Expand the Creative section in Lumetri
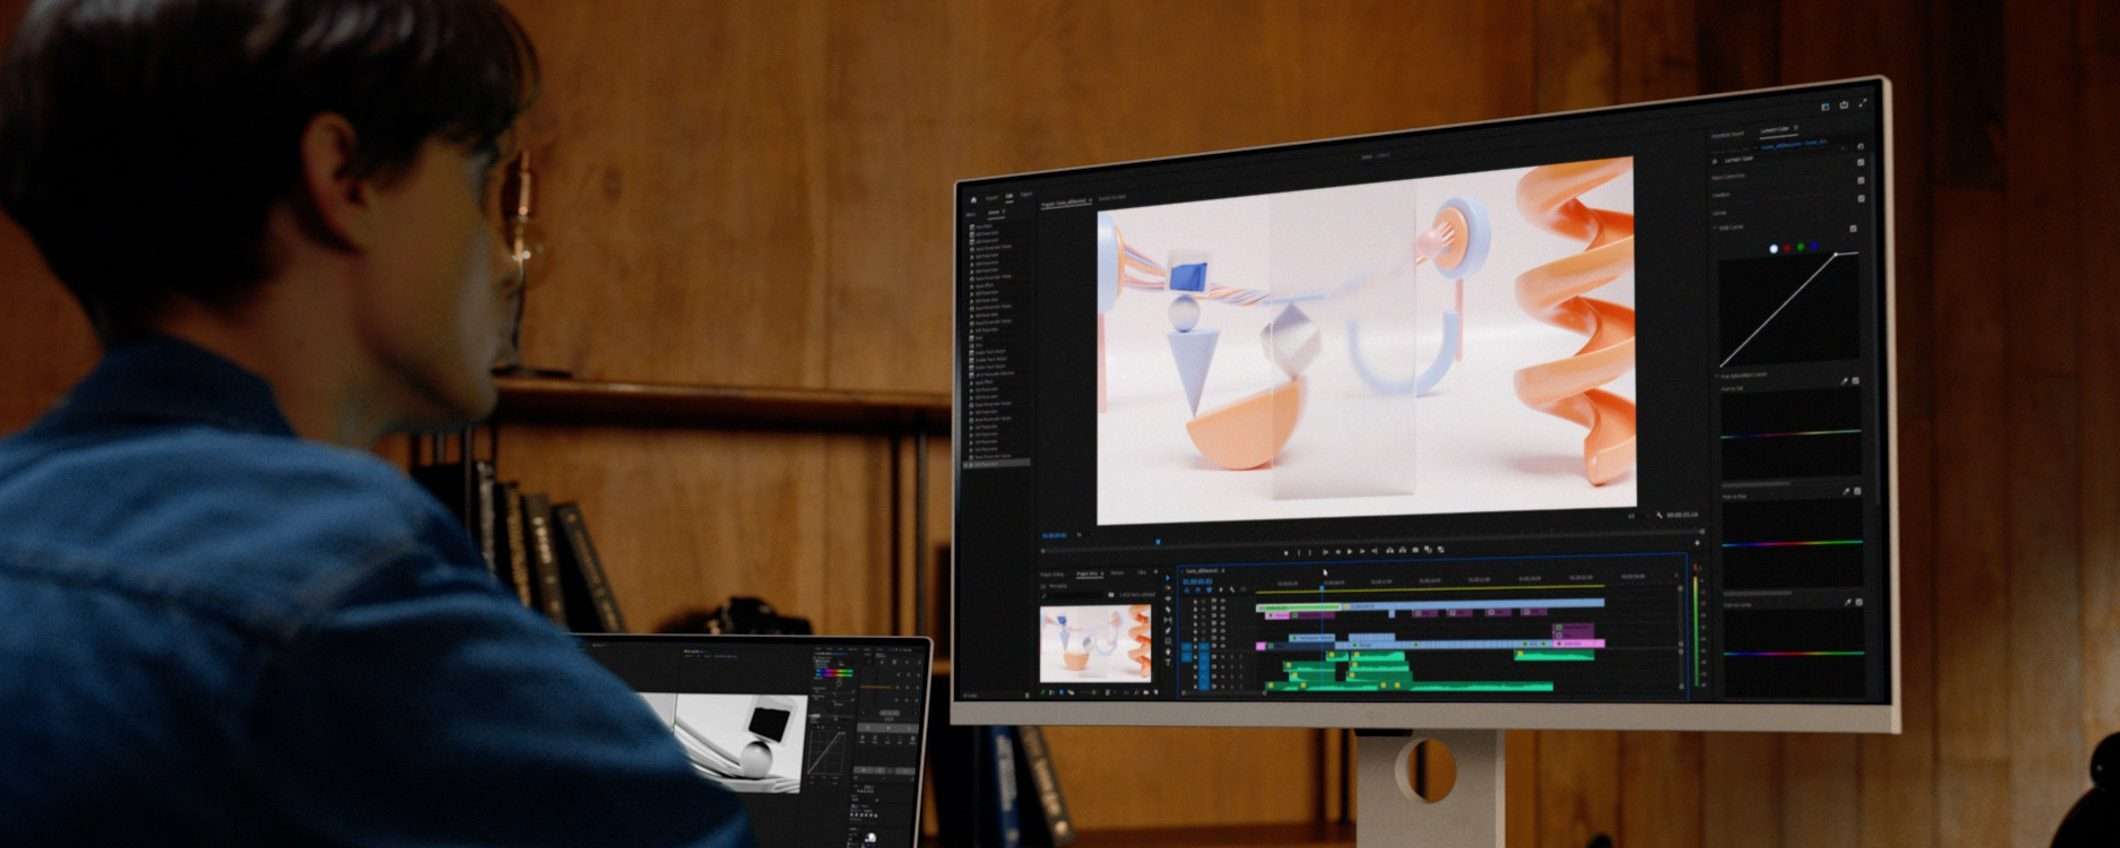 point(1722,195)
